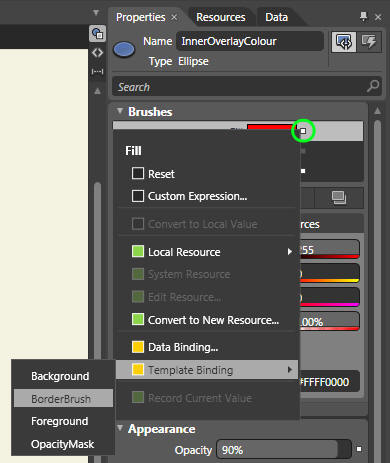390x463 pixels.
Task: Choose Reset from the Fill menu
Action: [x=207, y=174]
